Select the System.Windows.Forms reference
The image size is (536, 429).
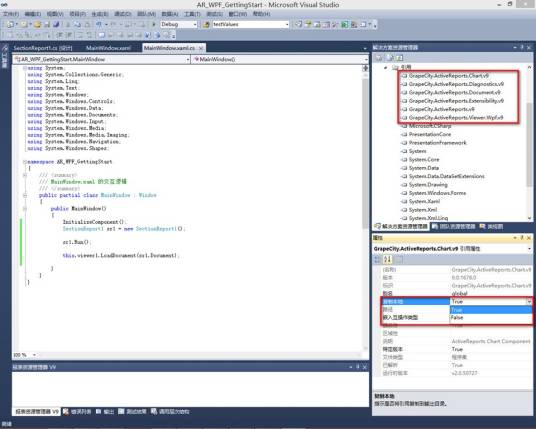pyautogui.click(x=437, y=193)
